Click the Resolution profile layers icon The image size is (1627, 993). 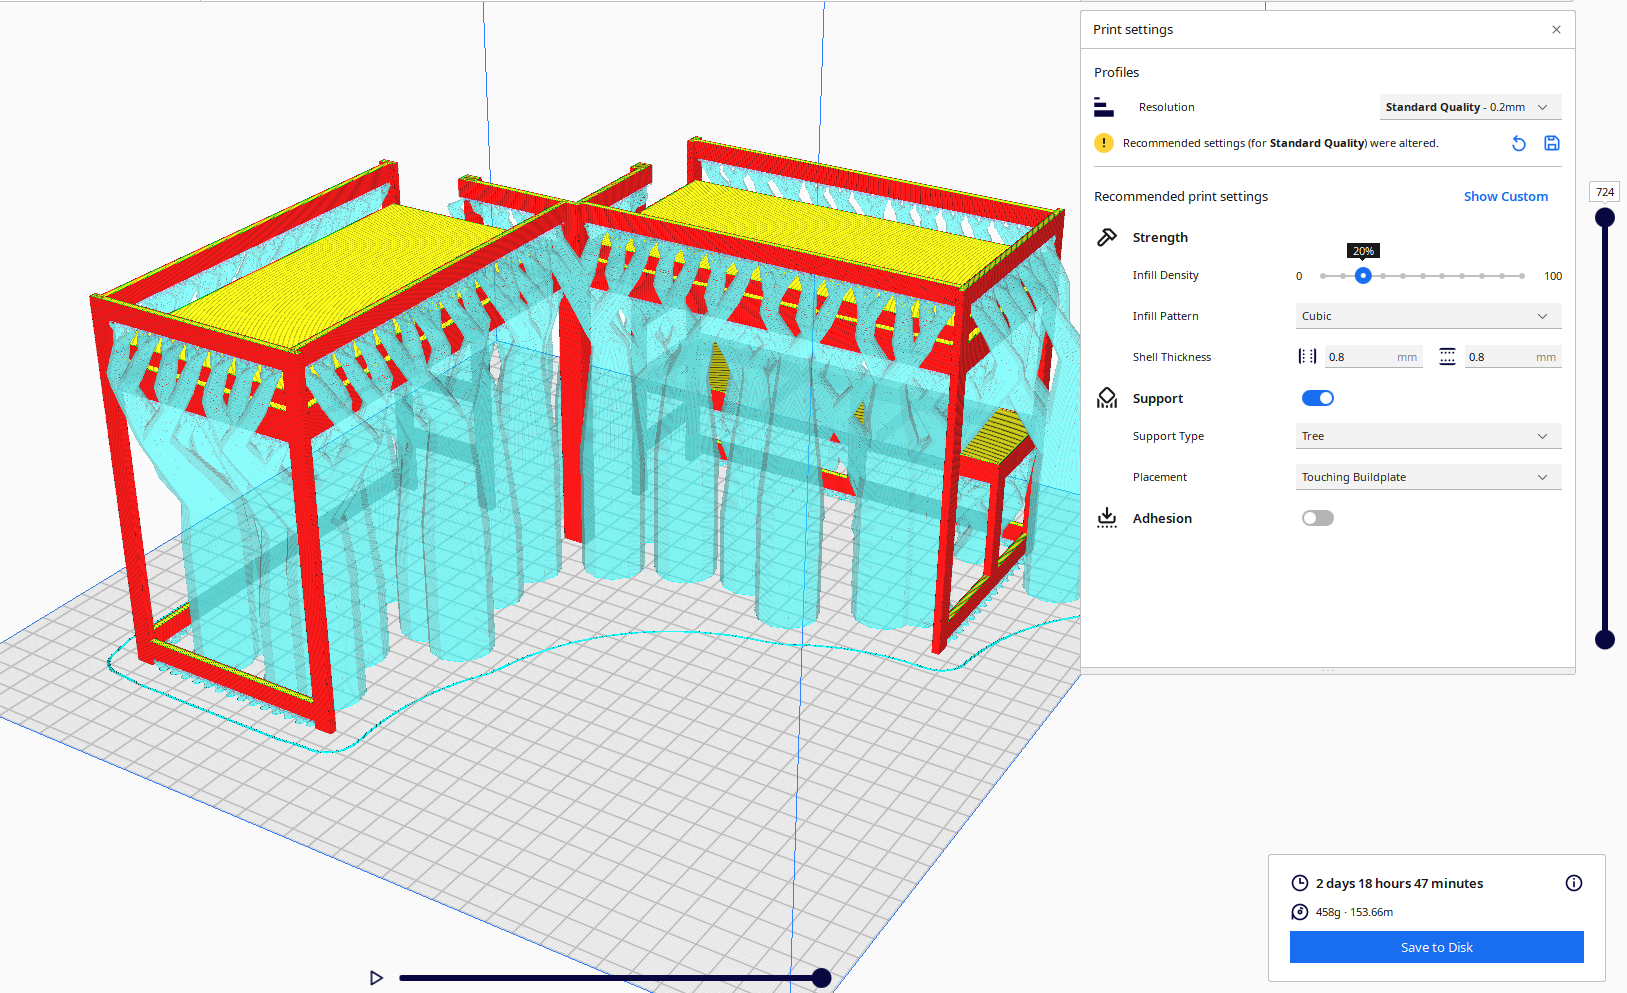[x=1104, y=106]
